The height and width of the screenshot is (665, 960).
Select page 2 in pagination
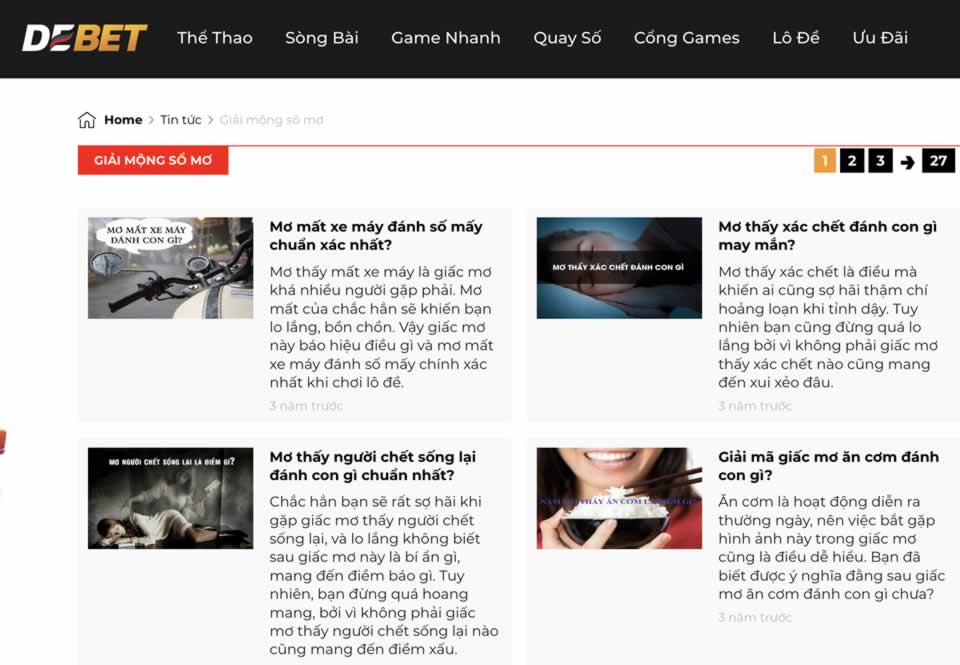(851, 160)
